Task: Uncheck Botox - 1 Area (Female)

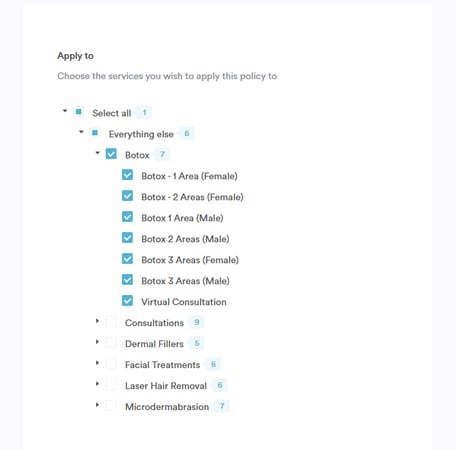Action: [127, 175]
